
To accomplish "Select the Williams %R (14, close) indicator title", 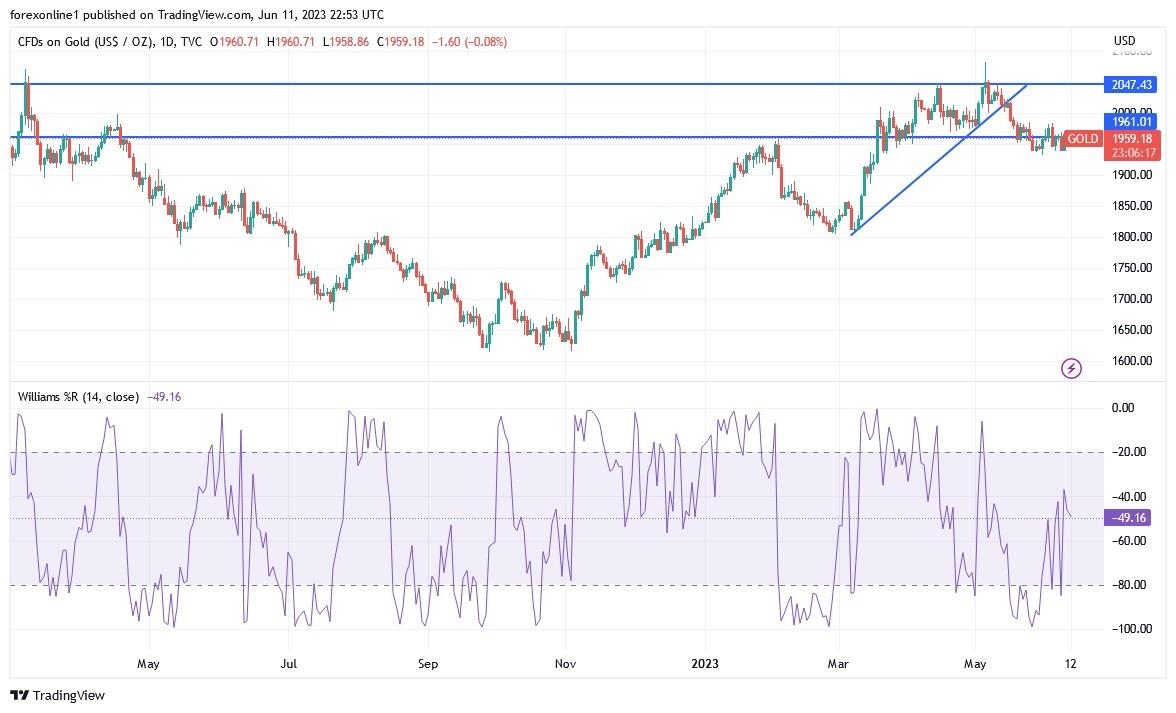I will pyautogui.click(x=78, y=396).
